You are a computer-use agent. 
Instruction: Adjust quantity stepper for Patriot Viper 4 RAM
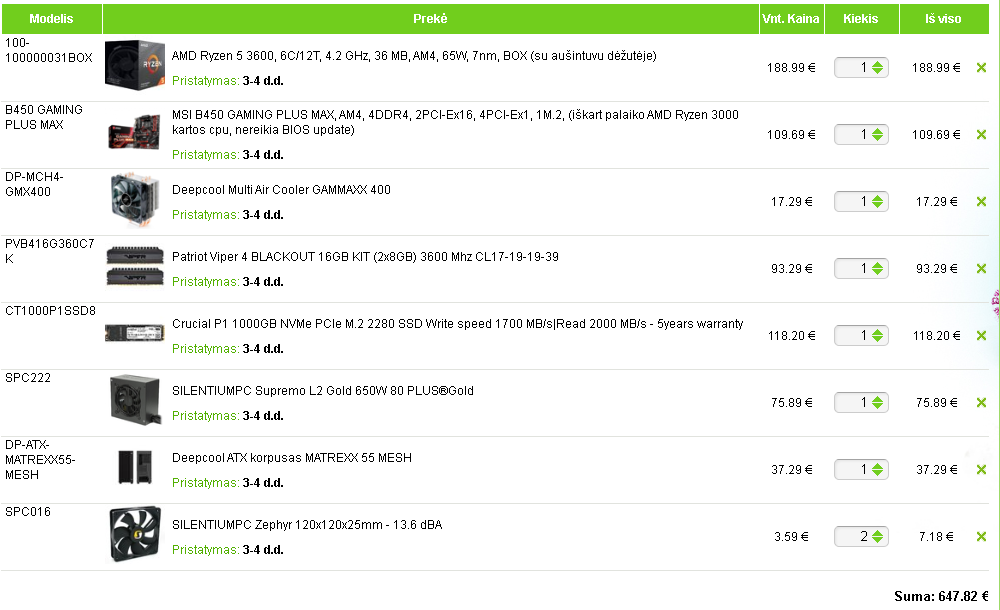click(878, 269)
